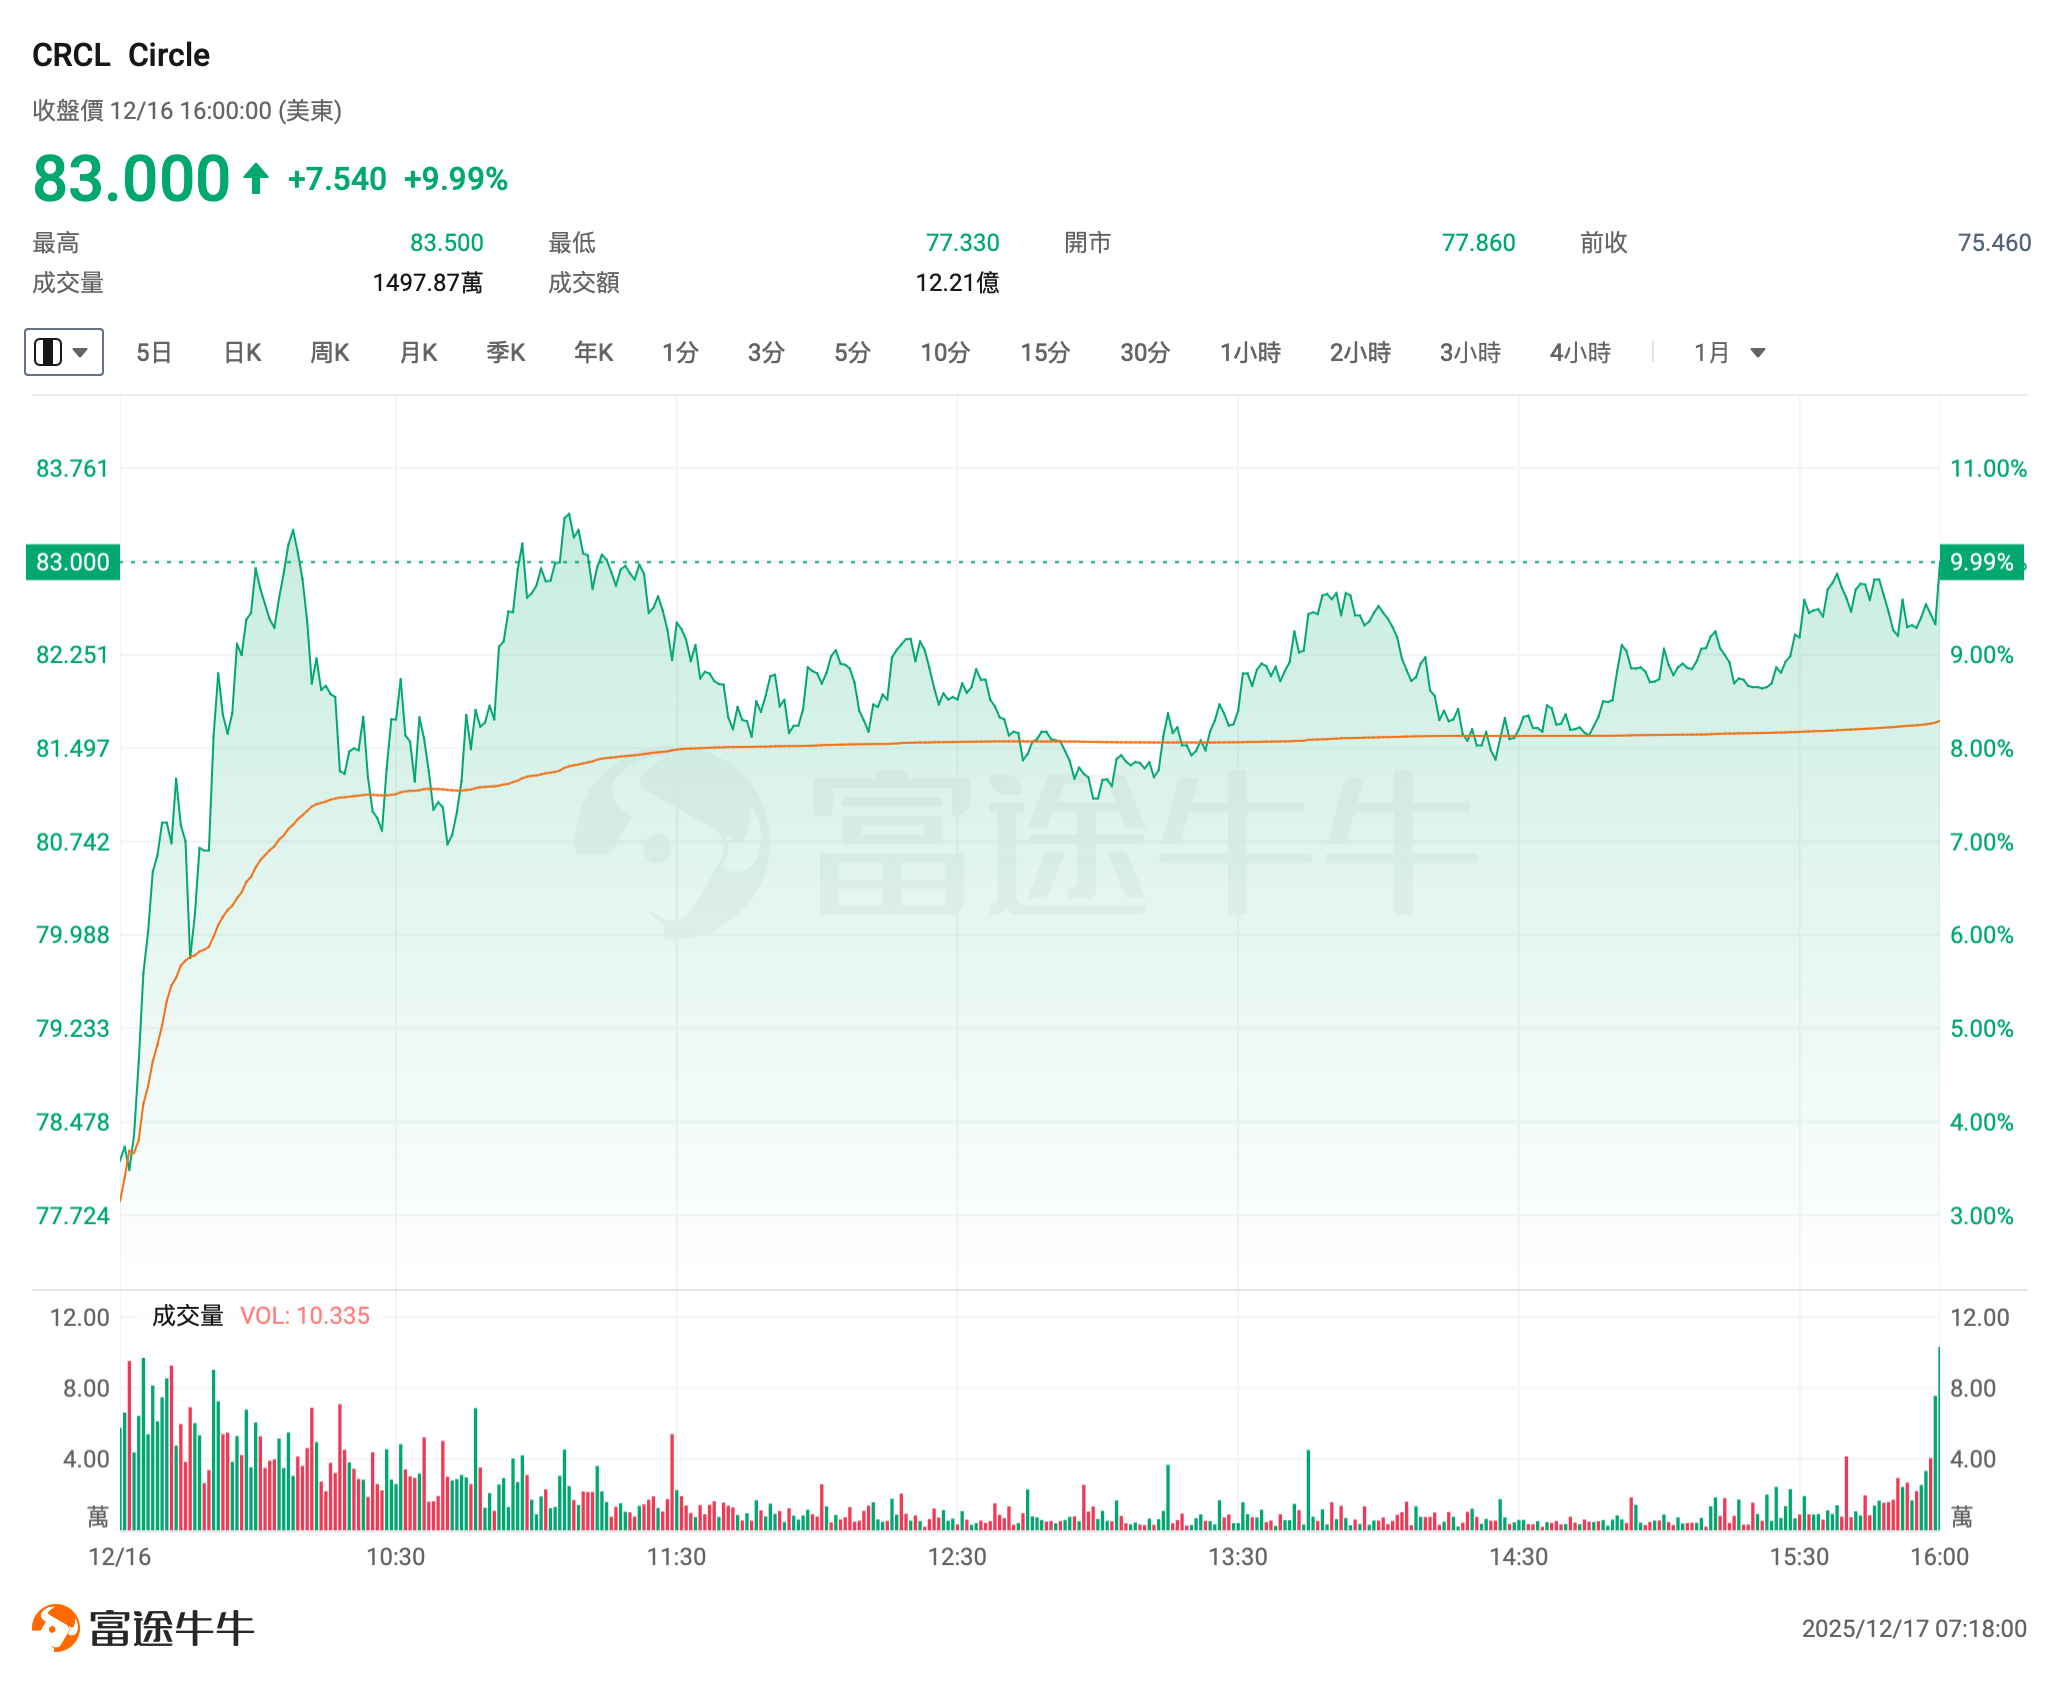Select the 4小時 interval
The width and height of the screenshot is (2060, 1682).
1580,352
